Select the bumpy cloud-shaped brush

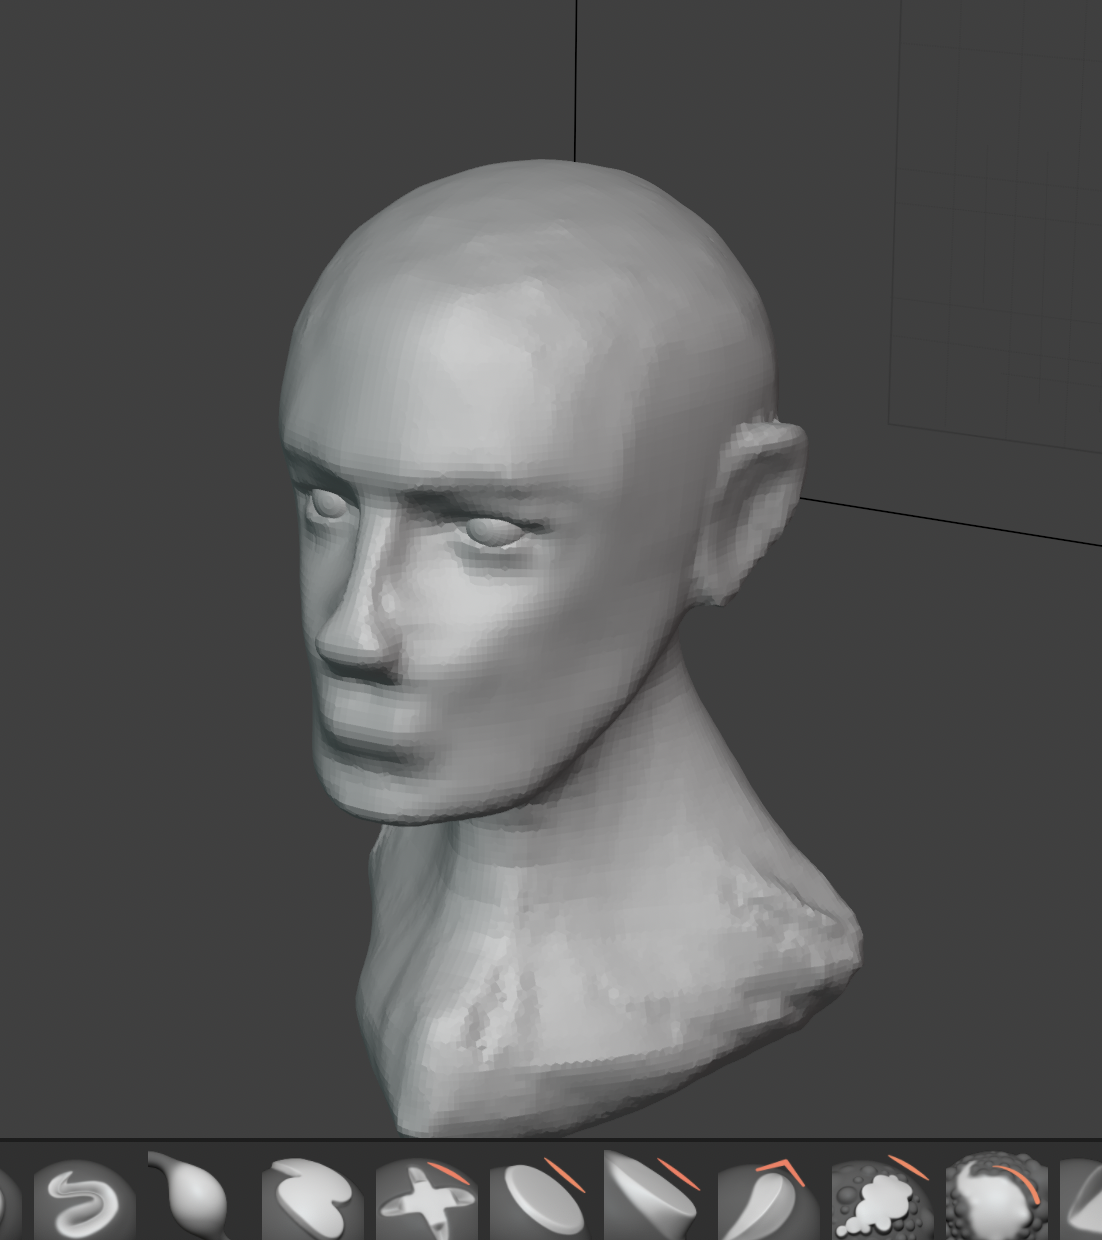click(x=883, y=1198)
